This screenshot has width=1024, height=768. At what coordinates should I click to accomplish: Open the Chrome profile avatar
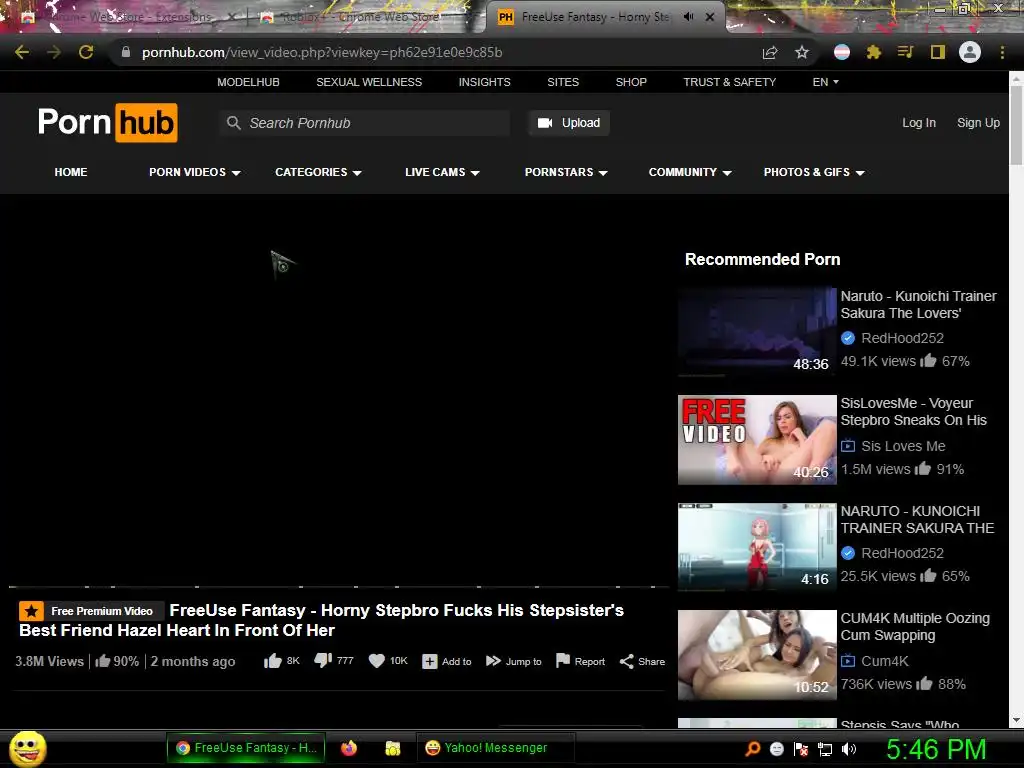pyautogui.click(x=970, y=52)
